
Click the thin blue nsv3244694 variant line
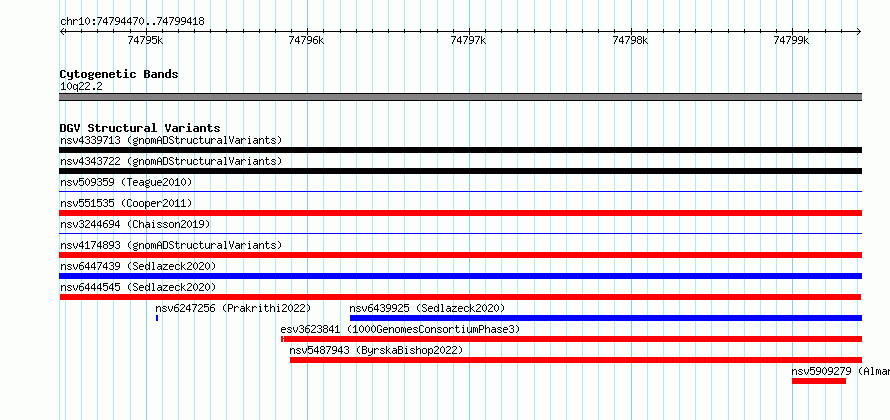(460, 233)
